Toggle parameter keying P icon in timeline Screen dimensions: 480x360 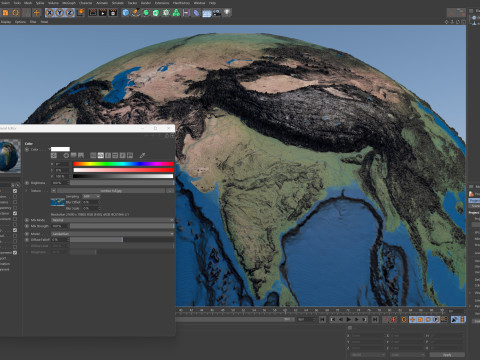436,319
